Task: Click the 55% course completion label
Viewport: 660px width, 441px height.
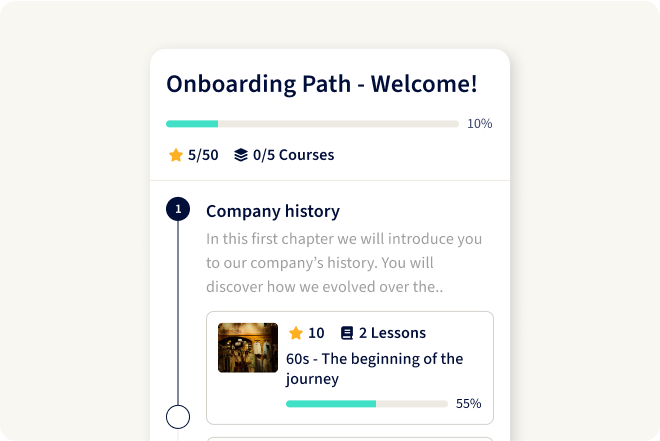Action: pos(469,404)
